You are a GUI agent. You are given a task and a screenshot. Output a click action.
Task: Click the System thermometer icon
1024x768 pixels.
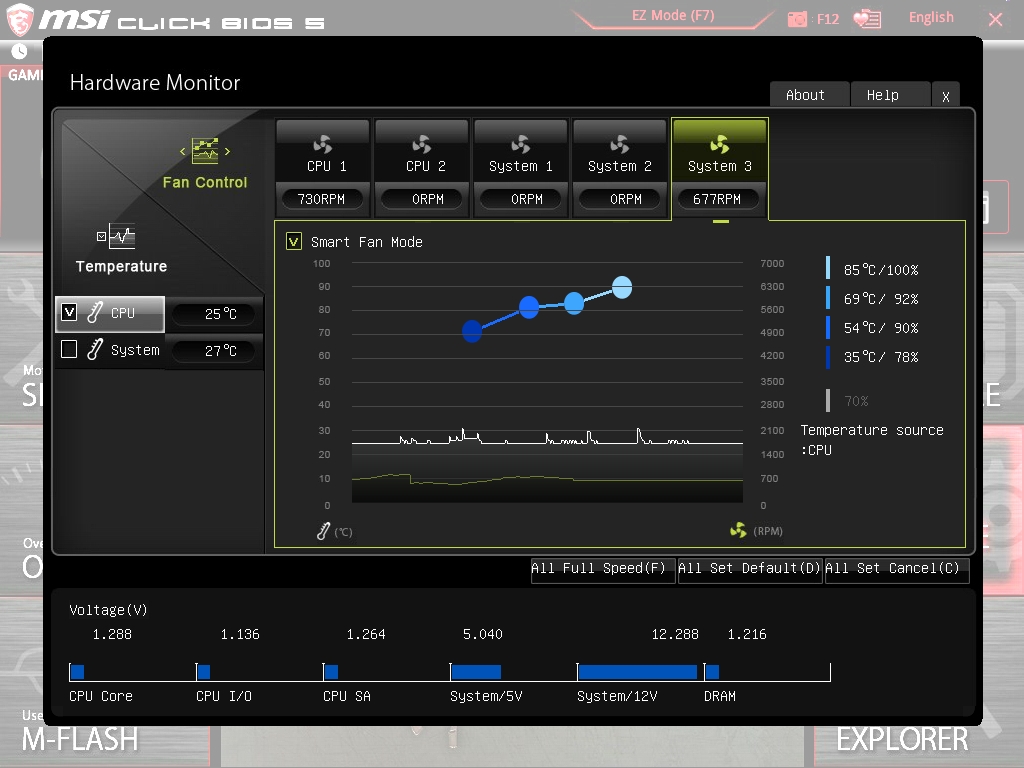click(95, 350)
